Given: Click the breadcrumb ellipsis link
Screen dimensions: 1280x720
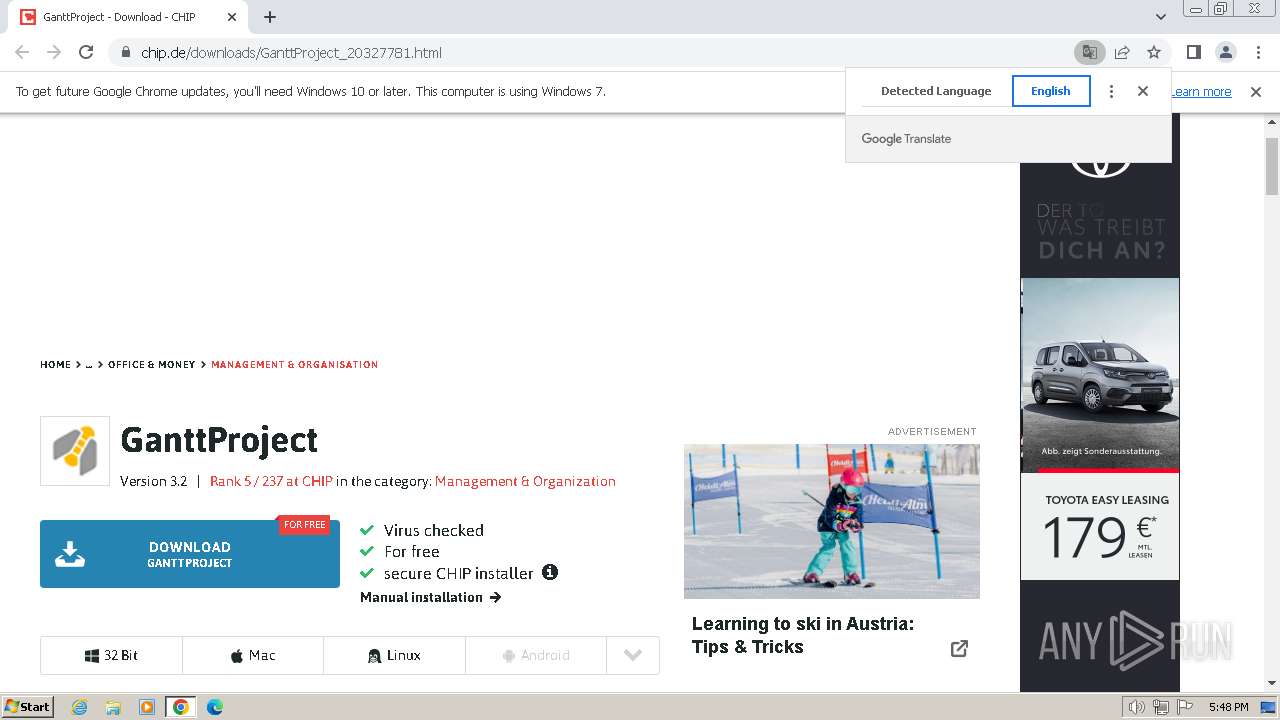Looking at the screenshot, I should point(89,365).
